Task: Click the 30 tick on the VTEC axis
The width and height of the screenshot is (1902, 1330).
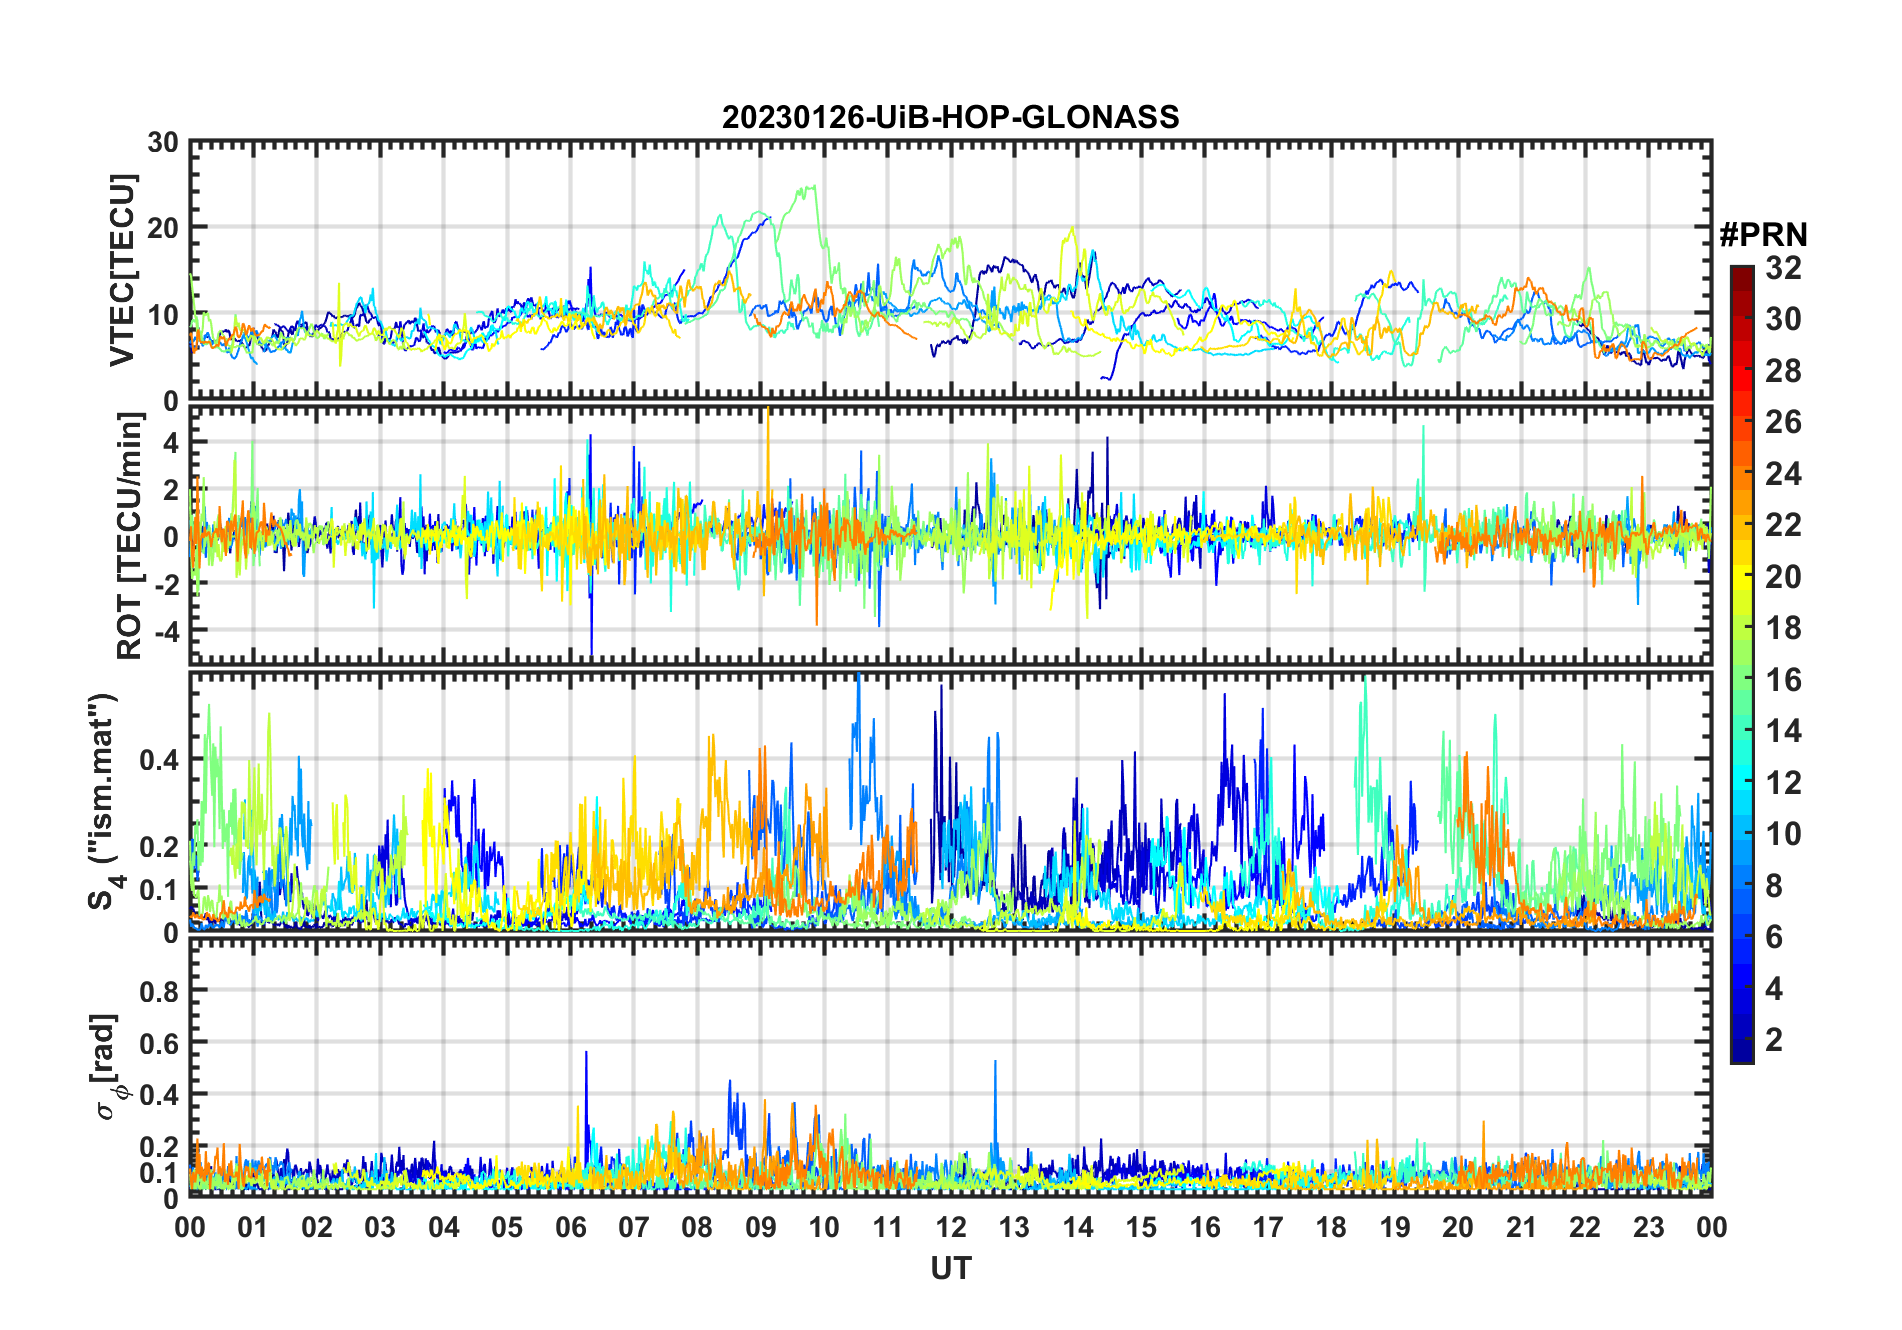Action: click(x=163, y=142)
